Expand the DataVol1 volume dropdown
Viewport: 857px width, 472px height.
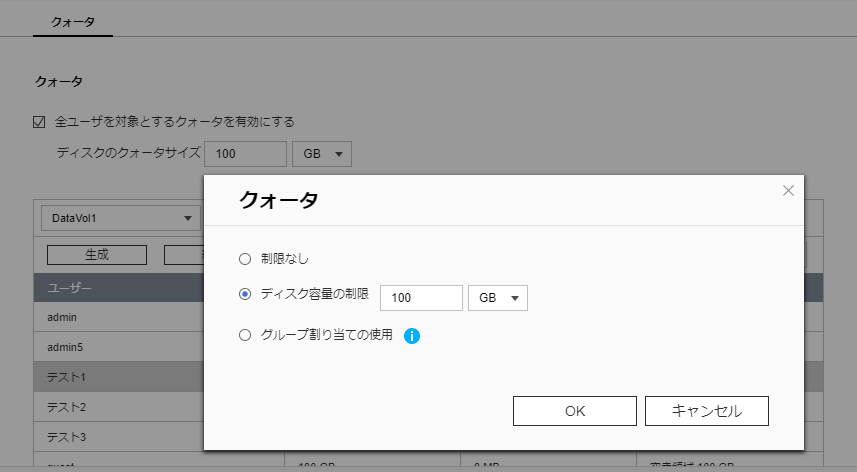[x=121, y=218]
